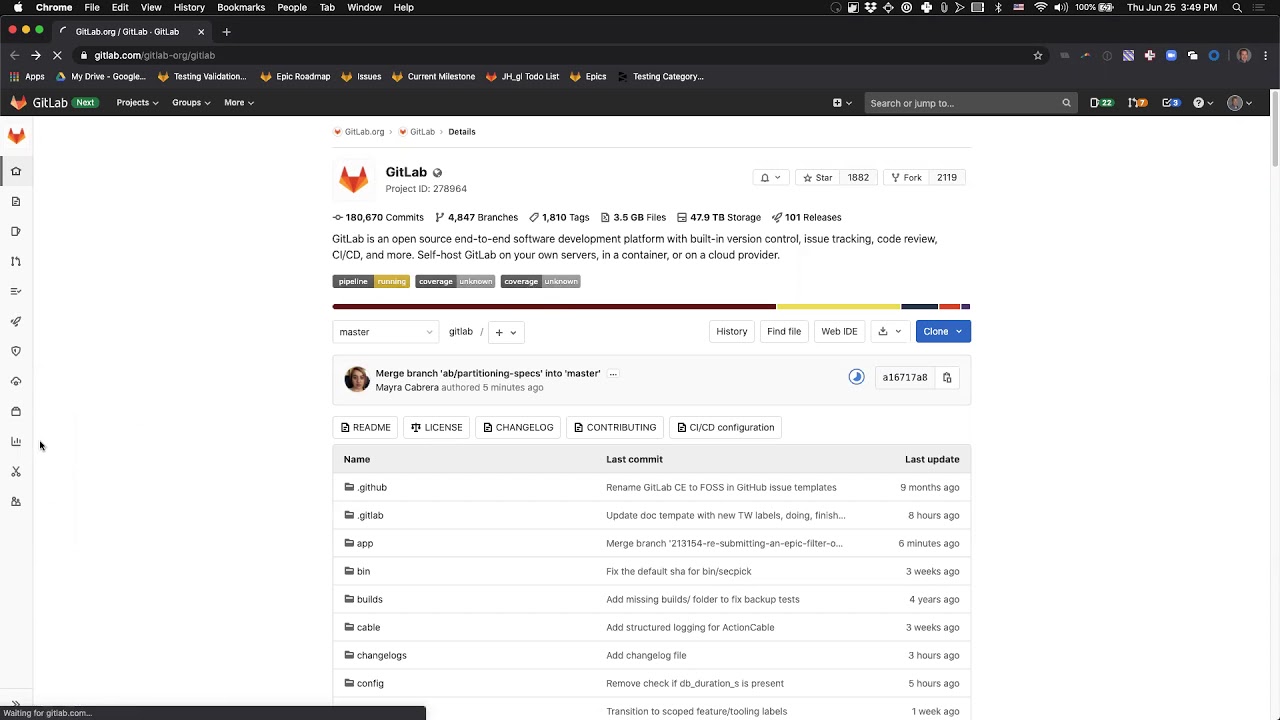1280x720 pixels.
Task: Open the Operations cloud sidebar icon
Action: 16,381
